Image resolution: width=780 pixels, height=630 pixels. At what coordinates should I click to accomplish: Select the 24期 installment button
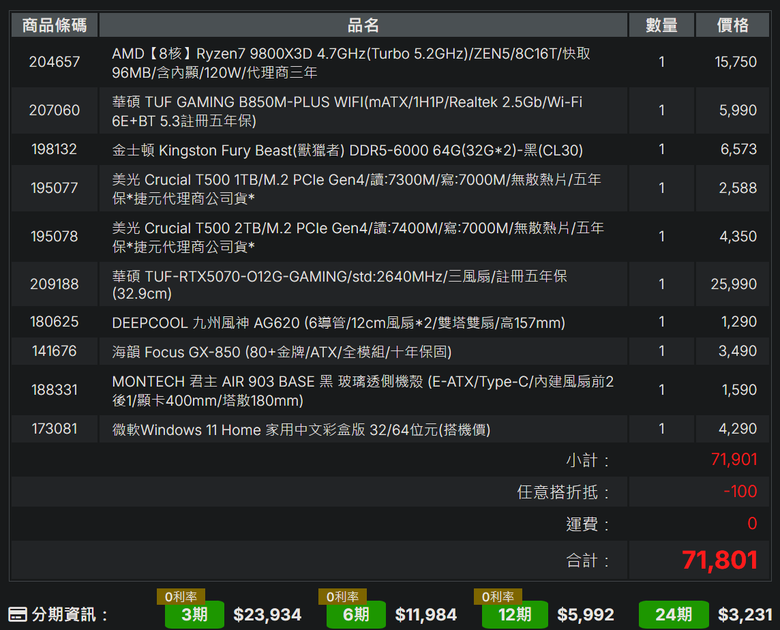pos(674,614)
